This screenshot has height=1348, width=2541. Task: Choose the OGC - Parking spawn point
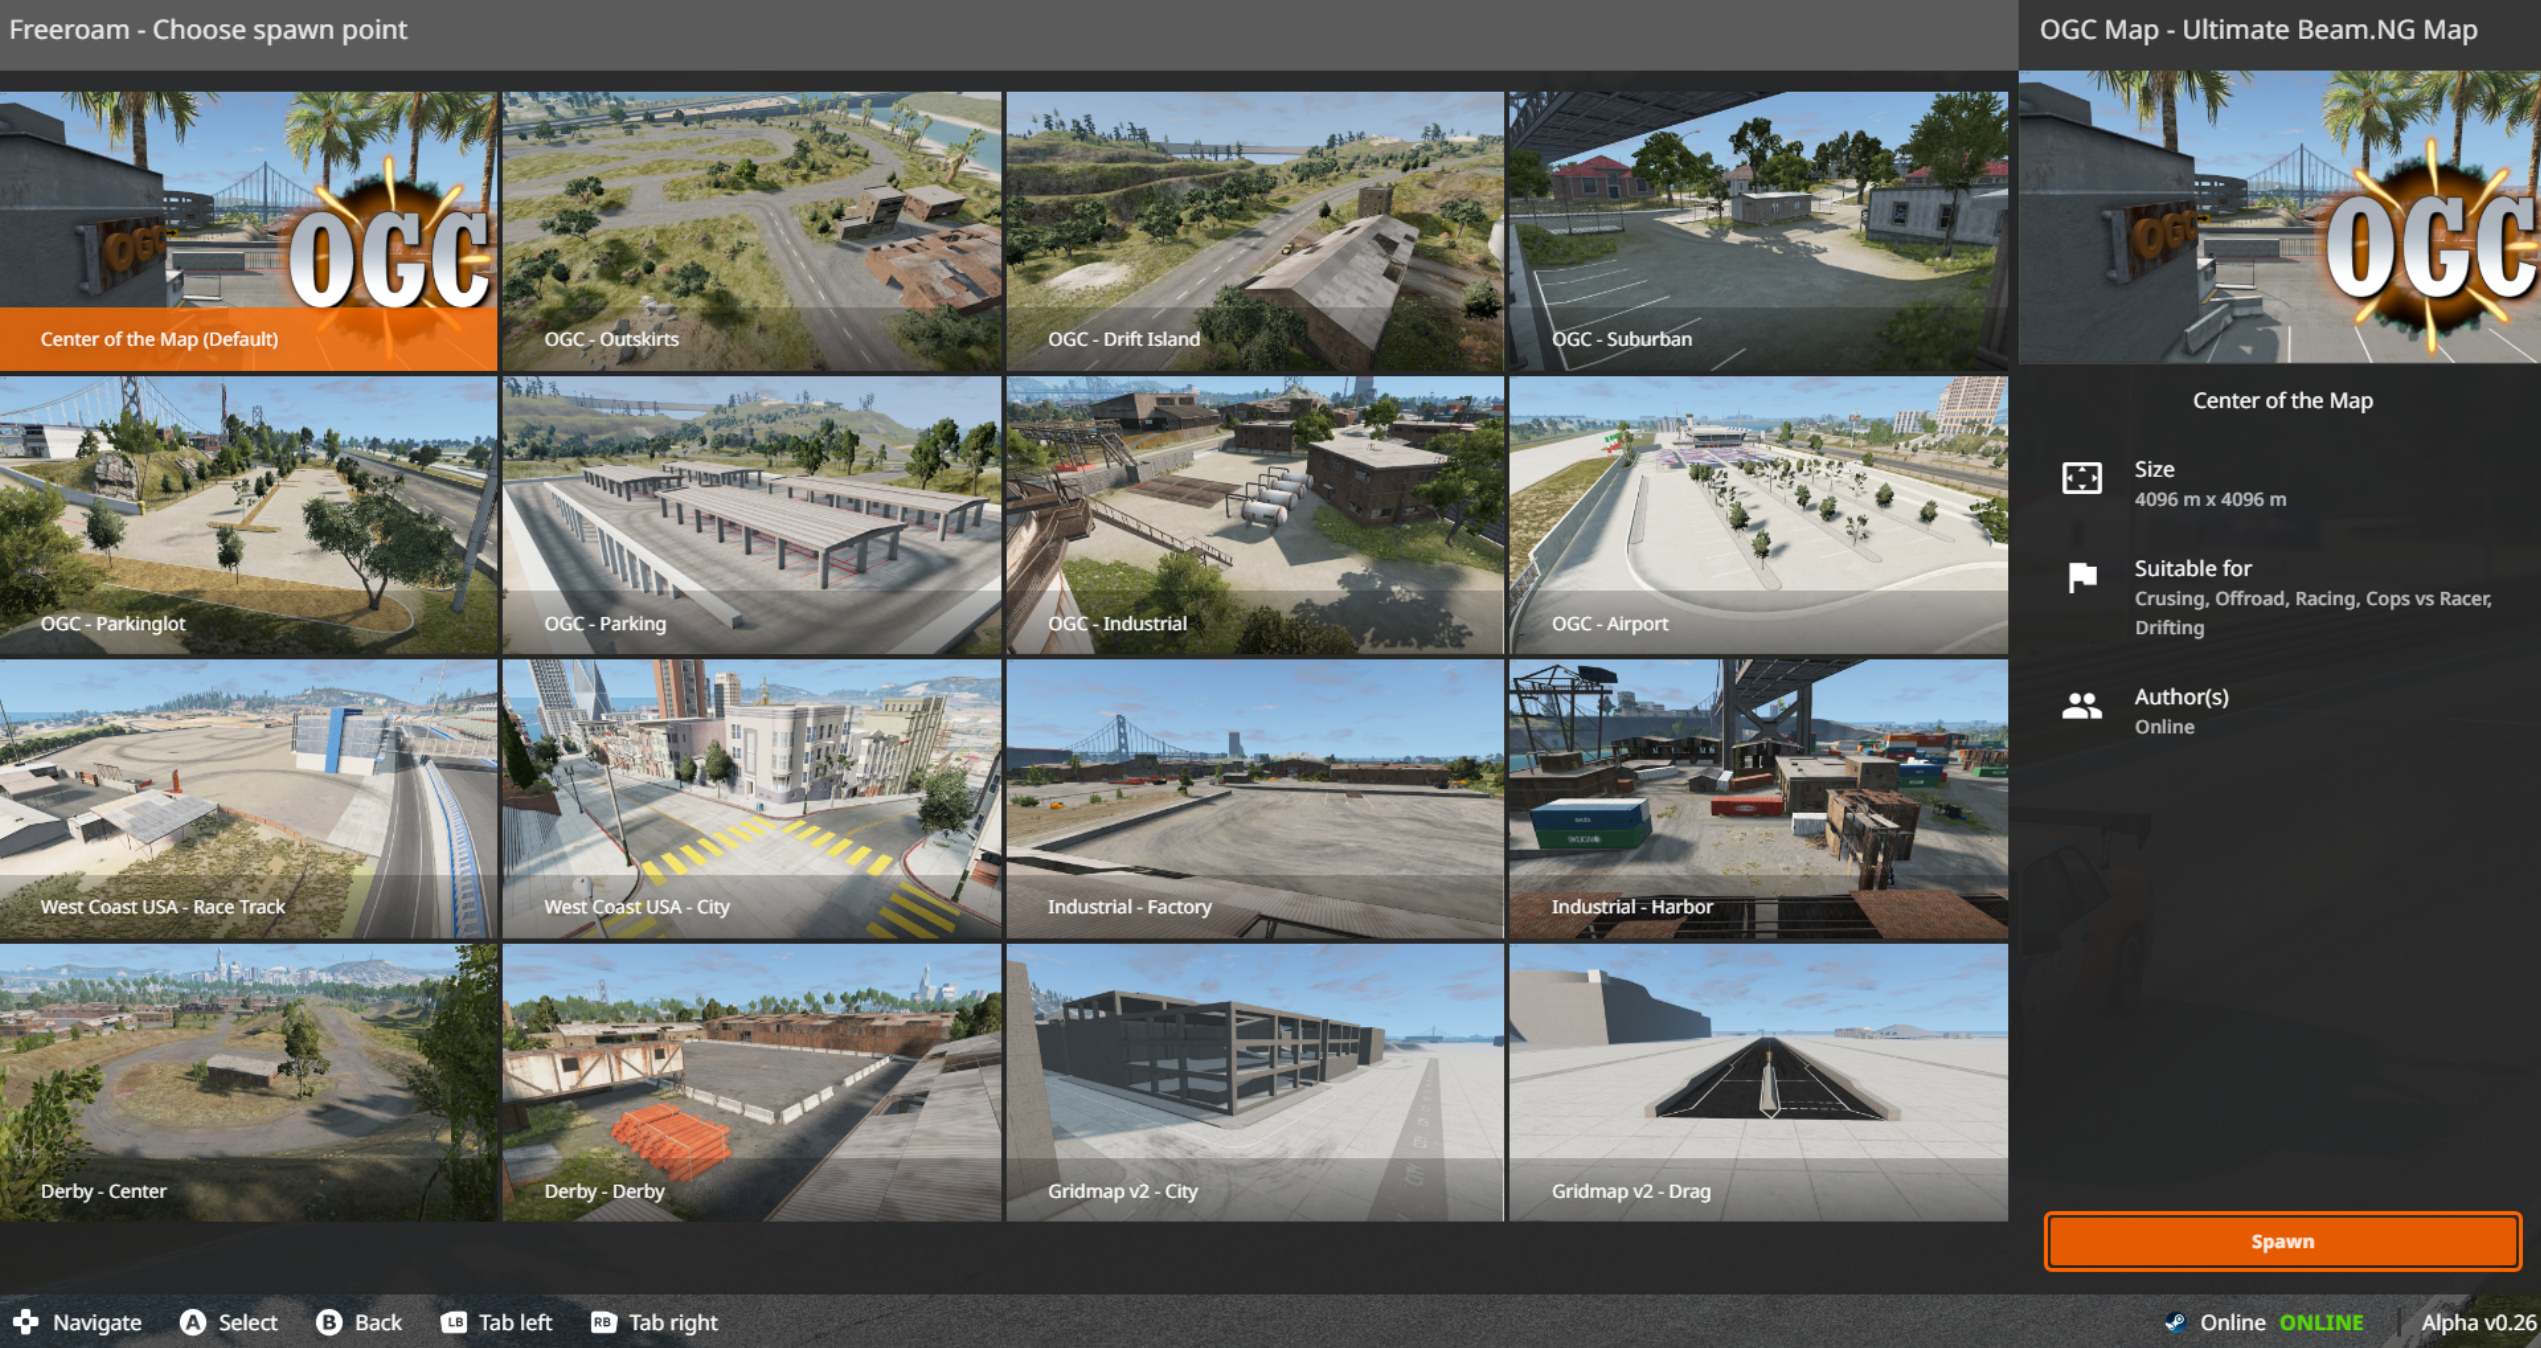pos(752,515)
